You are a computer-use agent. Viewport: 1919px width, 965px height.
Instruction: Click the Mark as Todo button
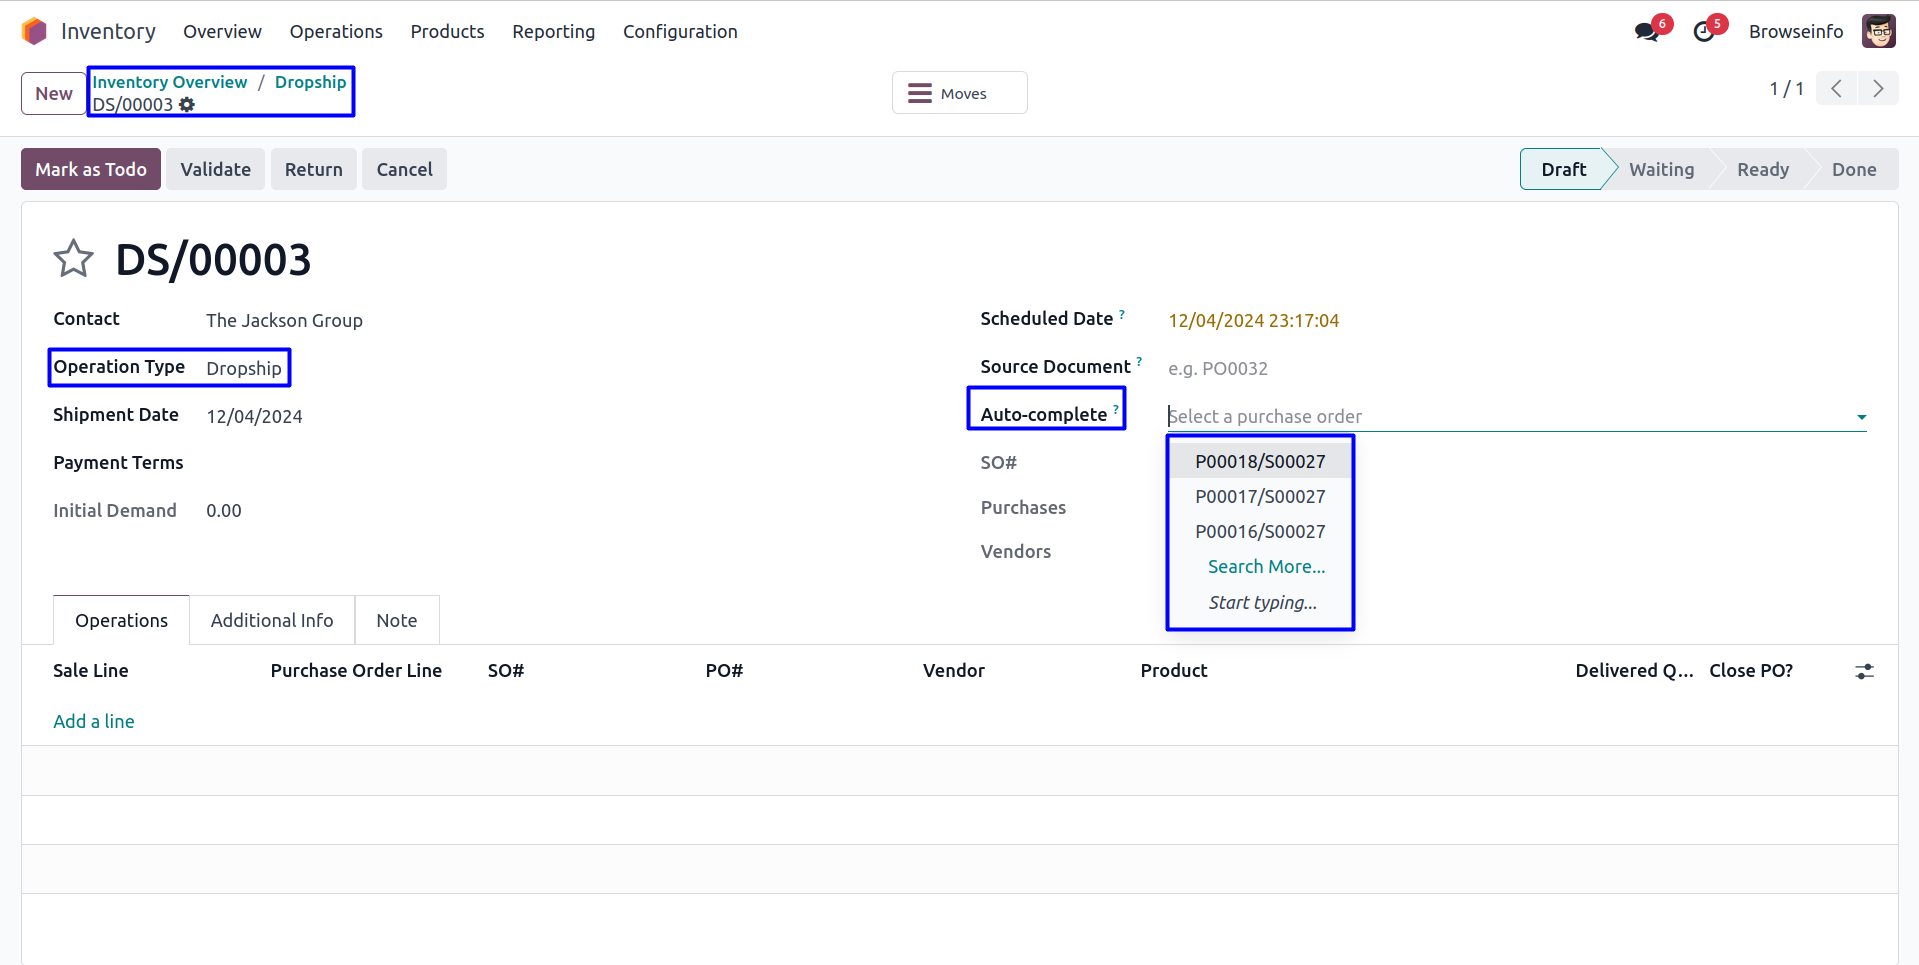[91, 170]
